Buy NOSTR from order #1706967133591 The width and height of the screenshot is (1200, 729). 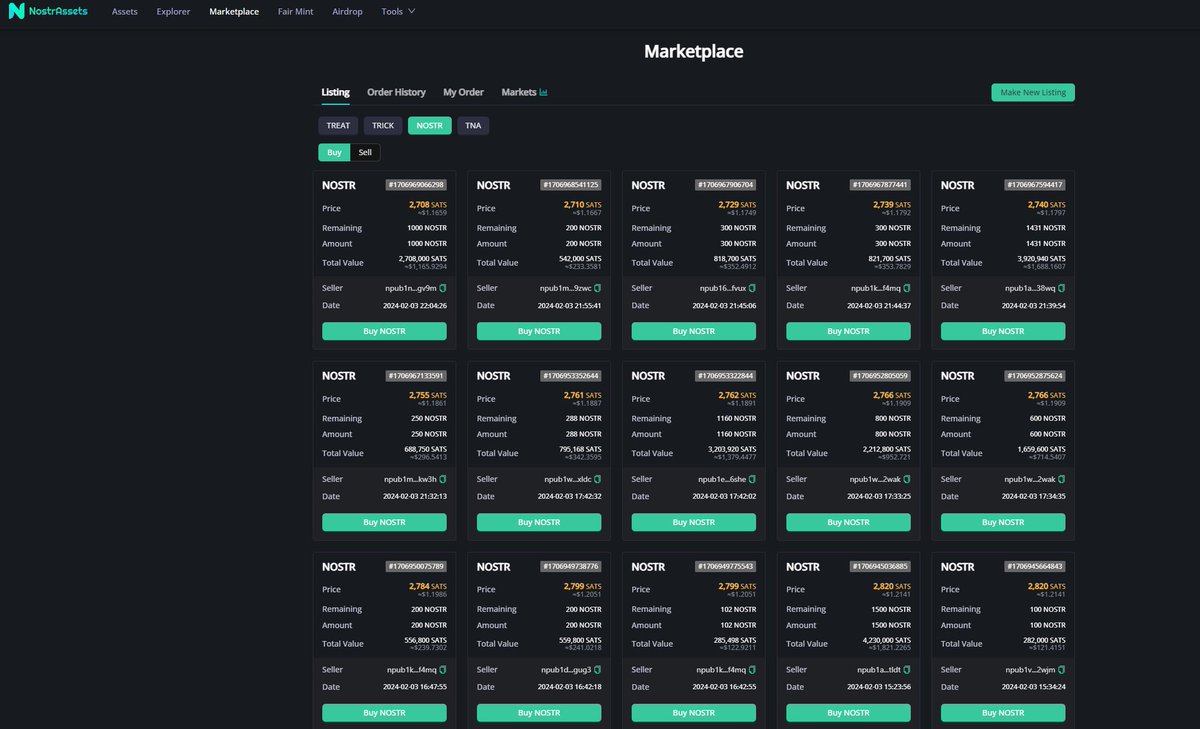[384, 522]
